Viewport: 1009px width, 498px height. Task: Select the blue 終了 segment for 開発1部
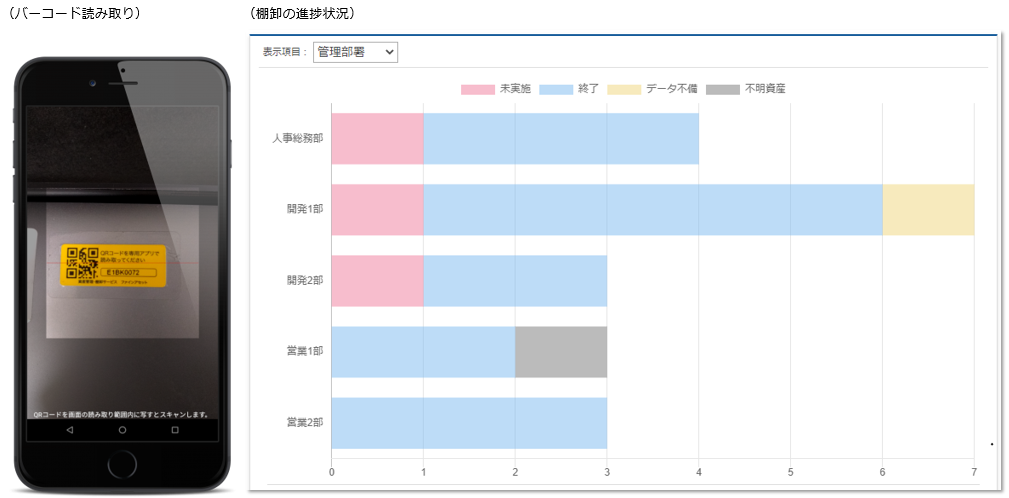[652, 209]
